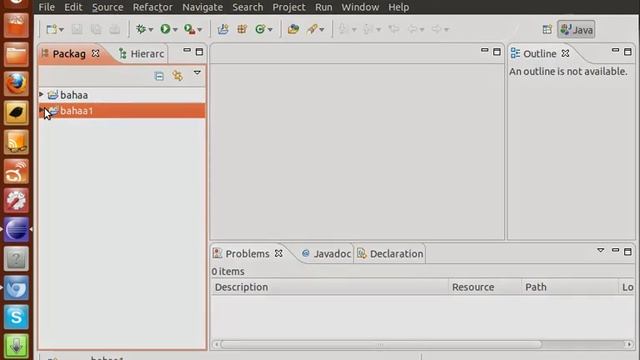Screen dimensions: 640x360
Task: Click the New Java Class icon
Action: [x=260, y=29]
